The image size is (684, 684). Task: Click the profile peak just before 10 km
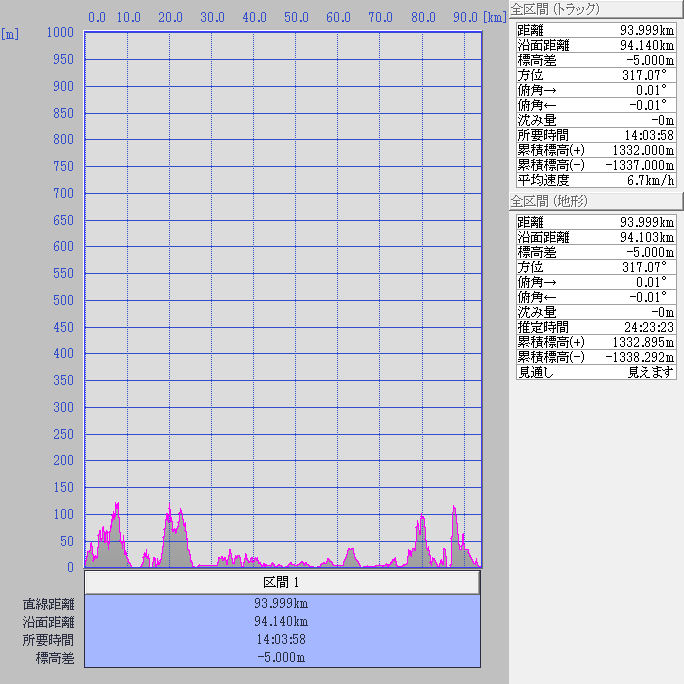tap(116, 505)
